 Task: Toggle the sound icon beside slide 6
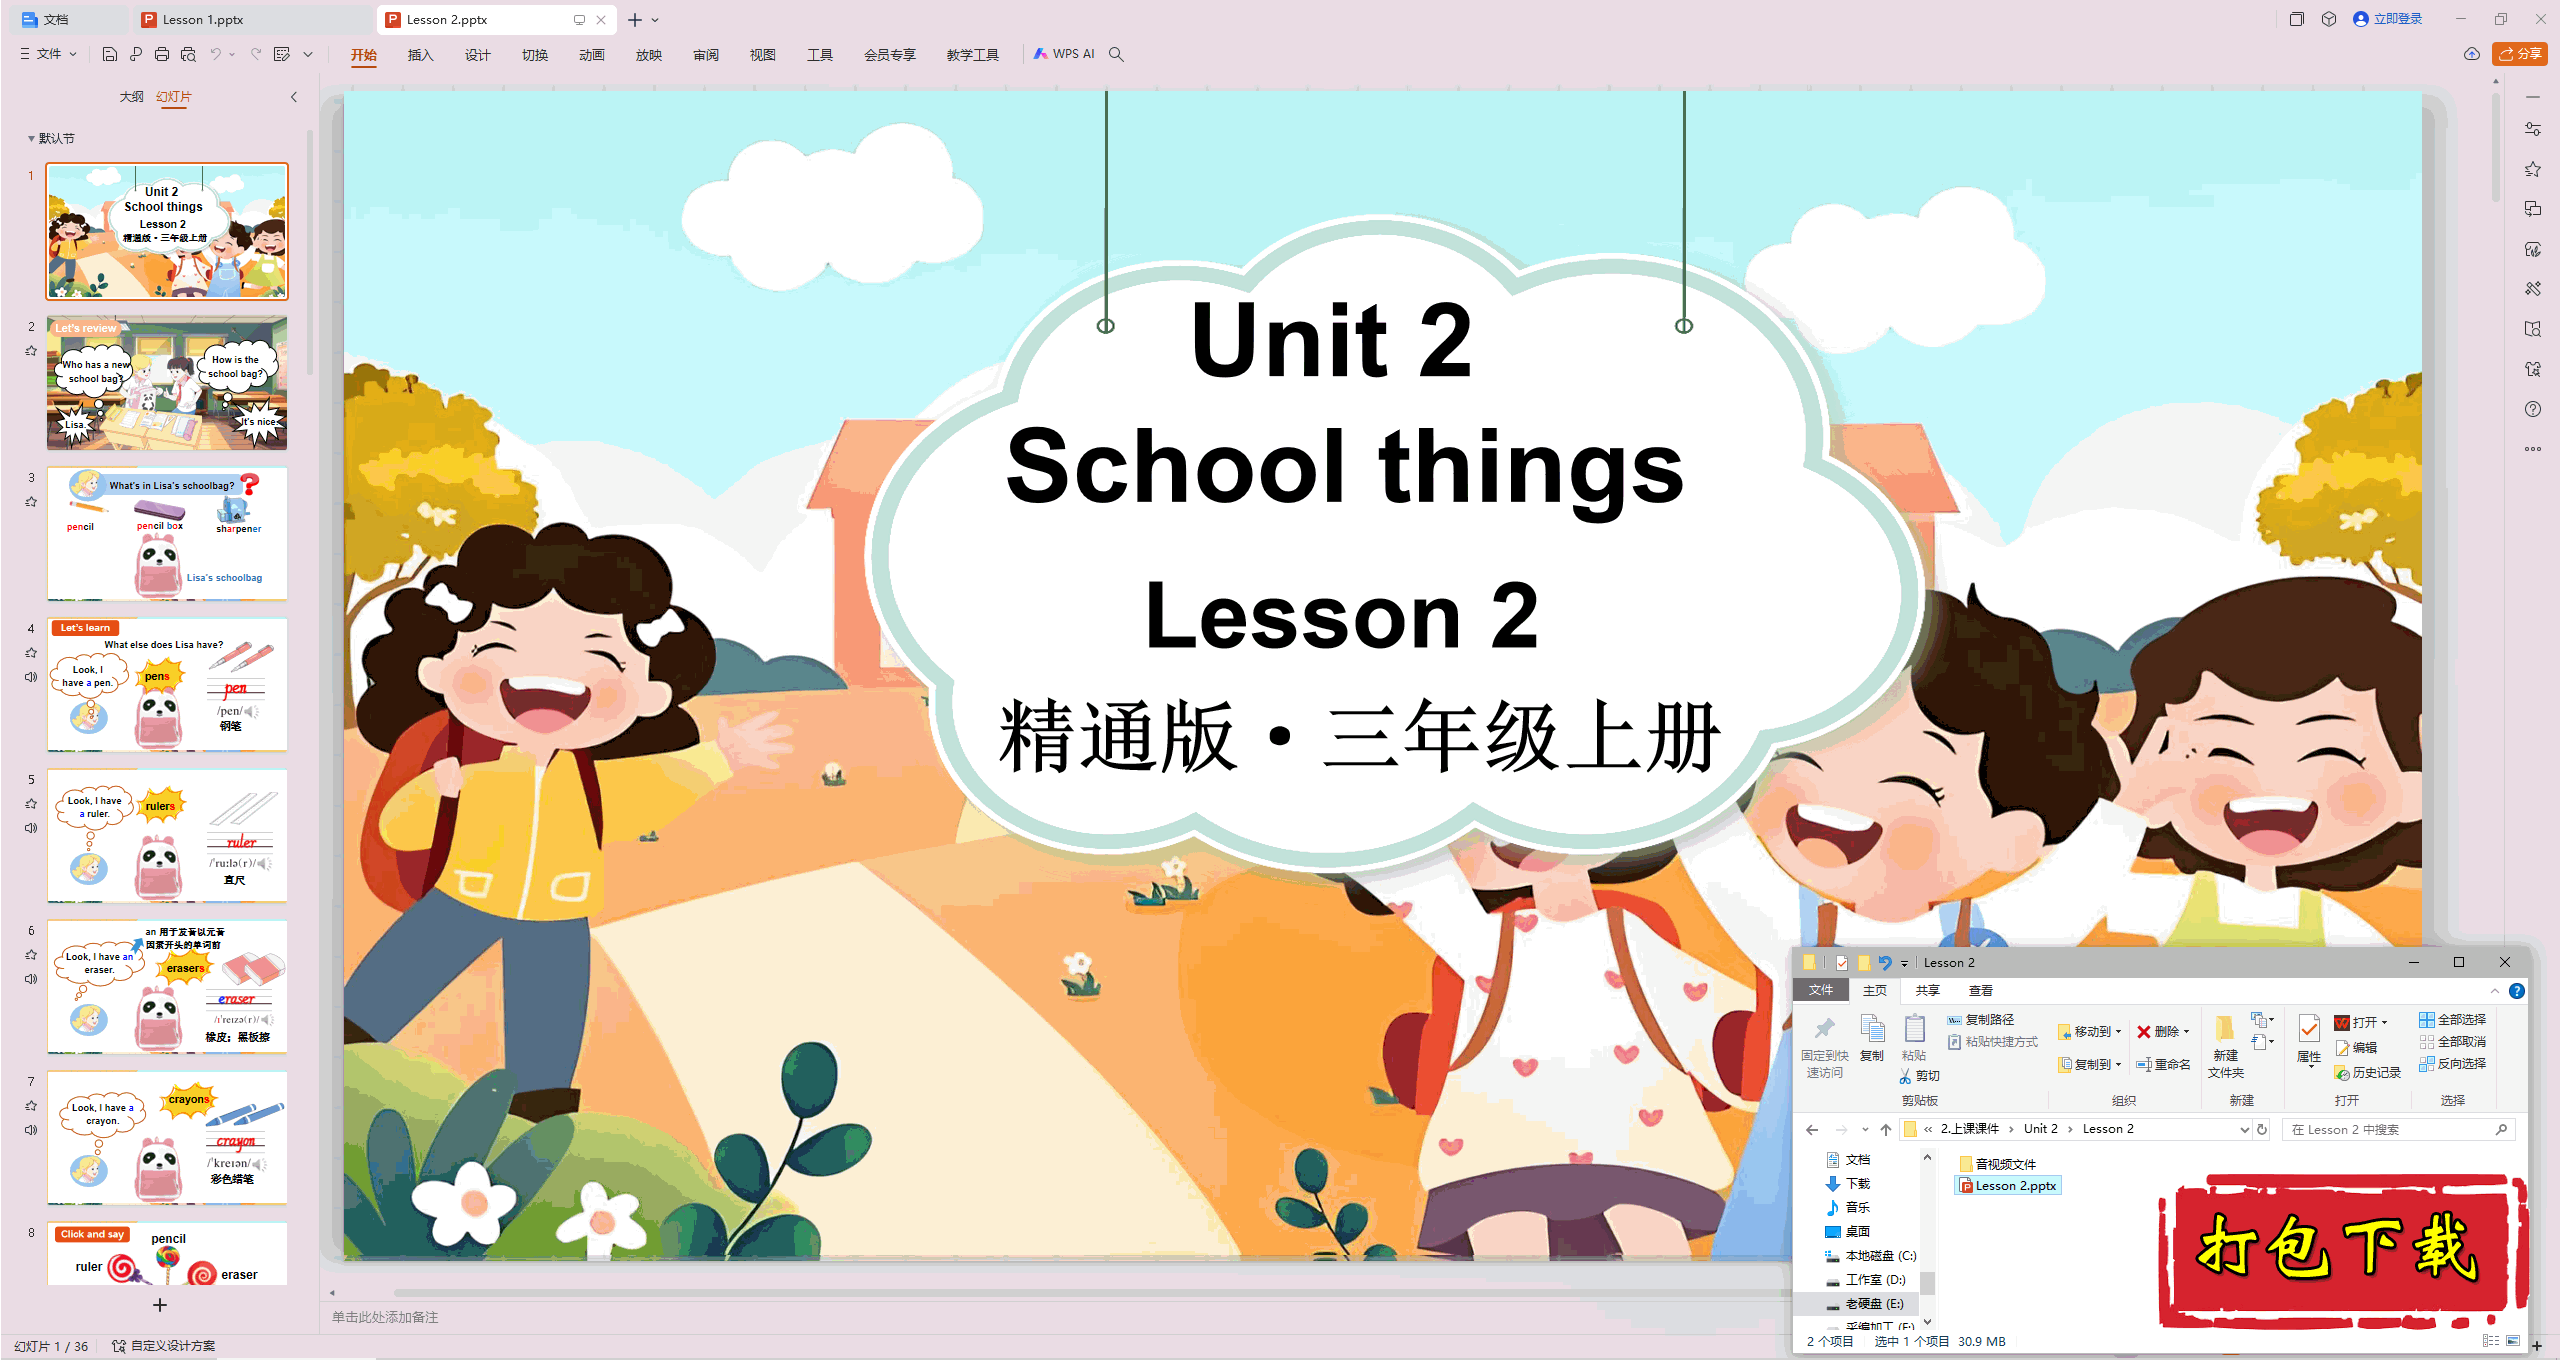coord(31,979)
